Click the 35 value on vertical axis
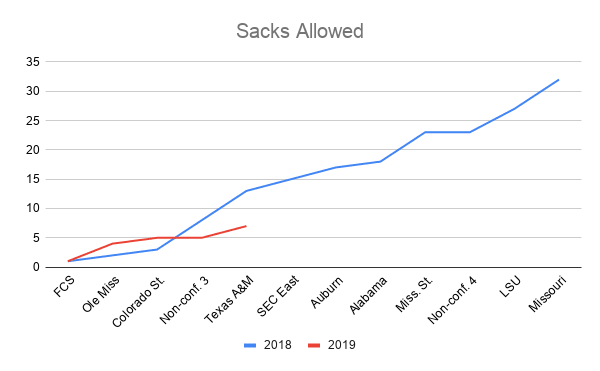Screen dimensions: 600x371 click(33, 62)
